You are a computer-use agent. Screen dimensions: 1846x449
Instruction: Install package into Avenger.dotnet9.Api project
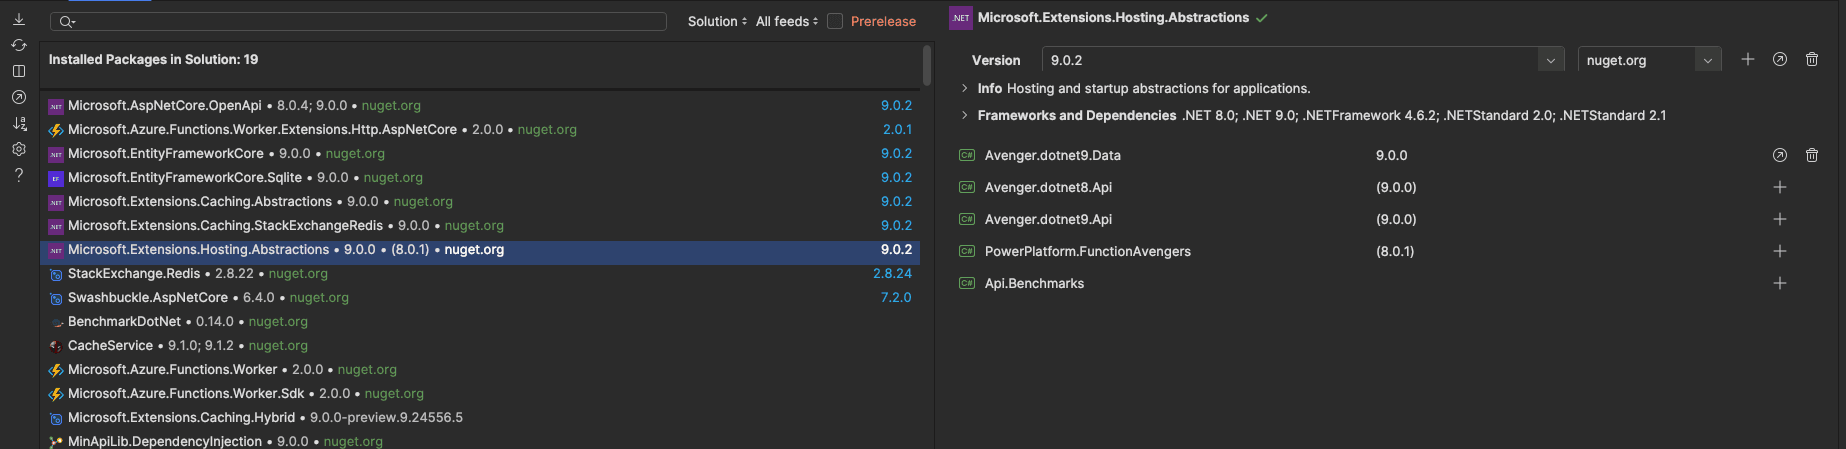(1780, 219)
